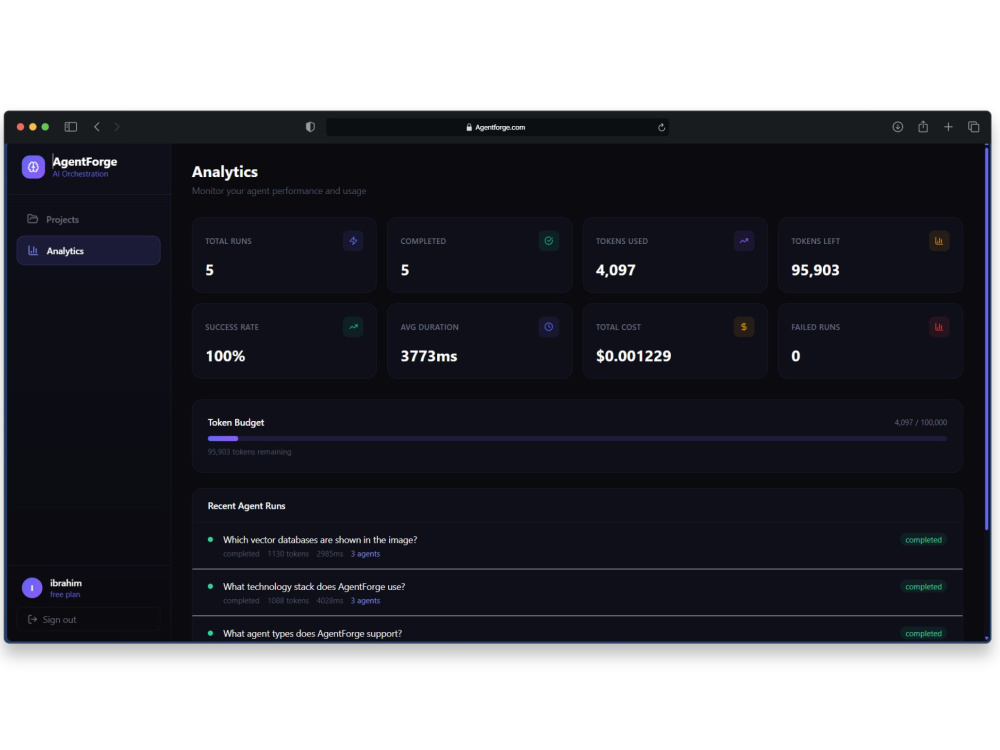Show tab overview icon
1000x750 pixels.
pos(974,127)
